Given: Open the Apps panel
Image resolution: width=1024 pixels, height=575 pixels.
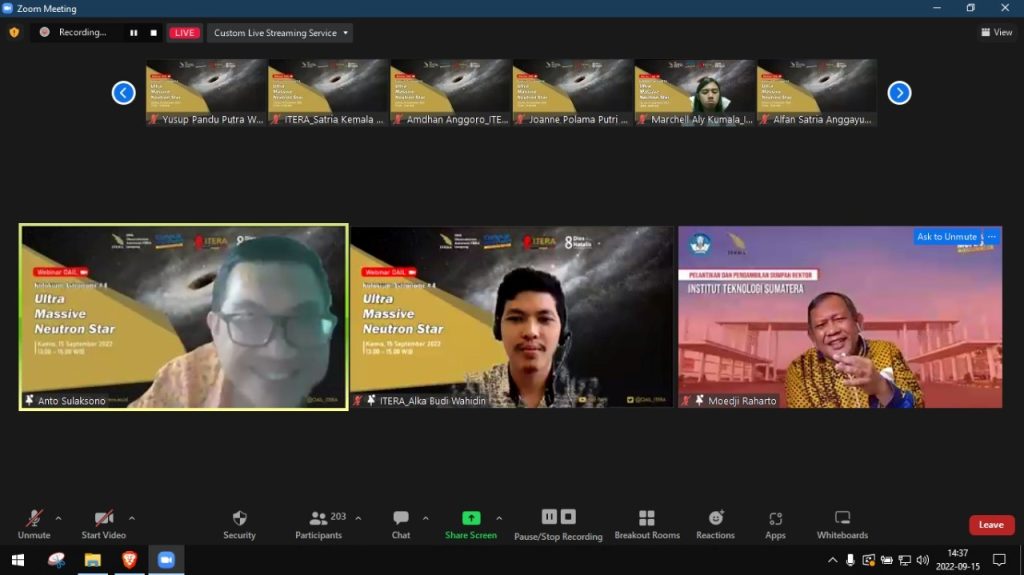Looking at the screenshot, I should tap(775, 525).
